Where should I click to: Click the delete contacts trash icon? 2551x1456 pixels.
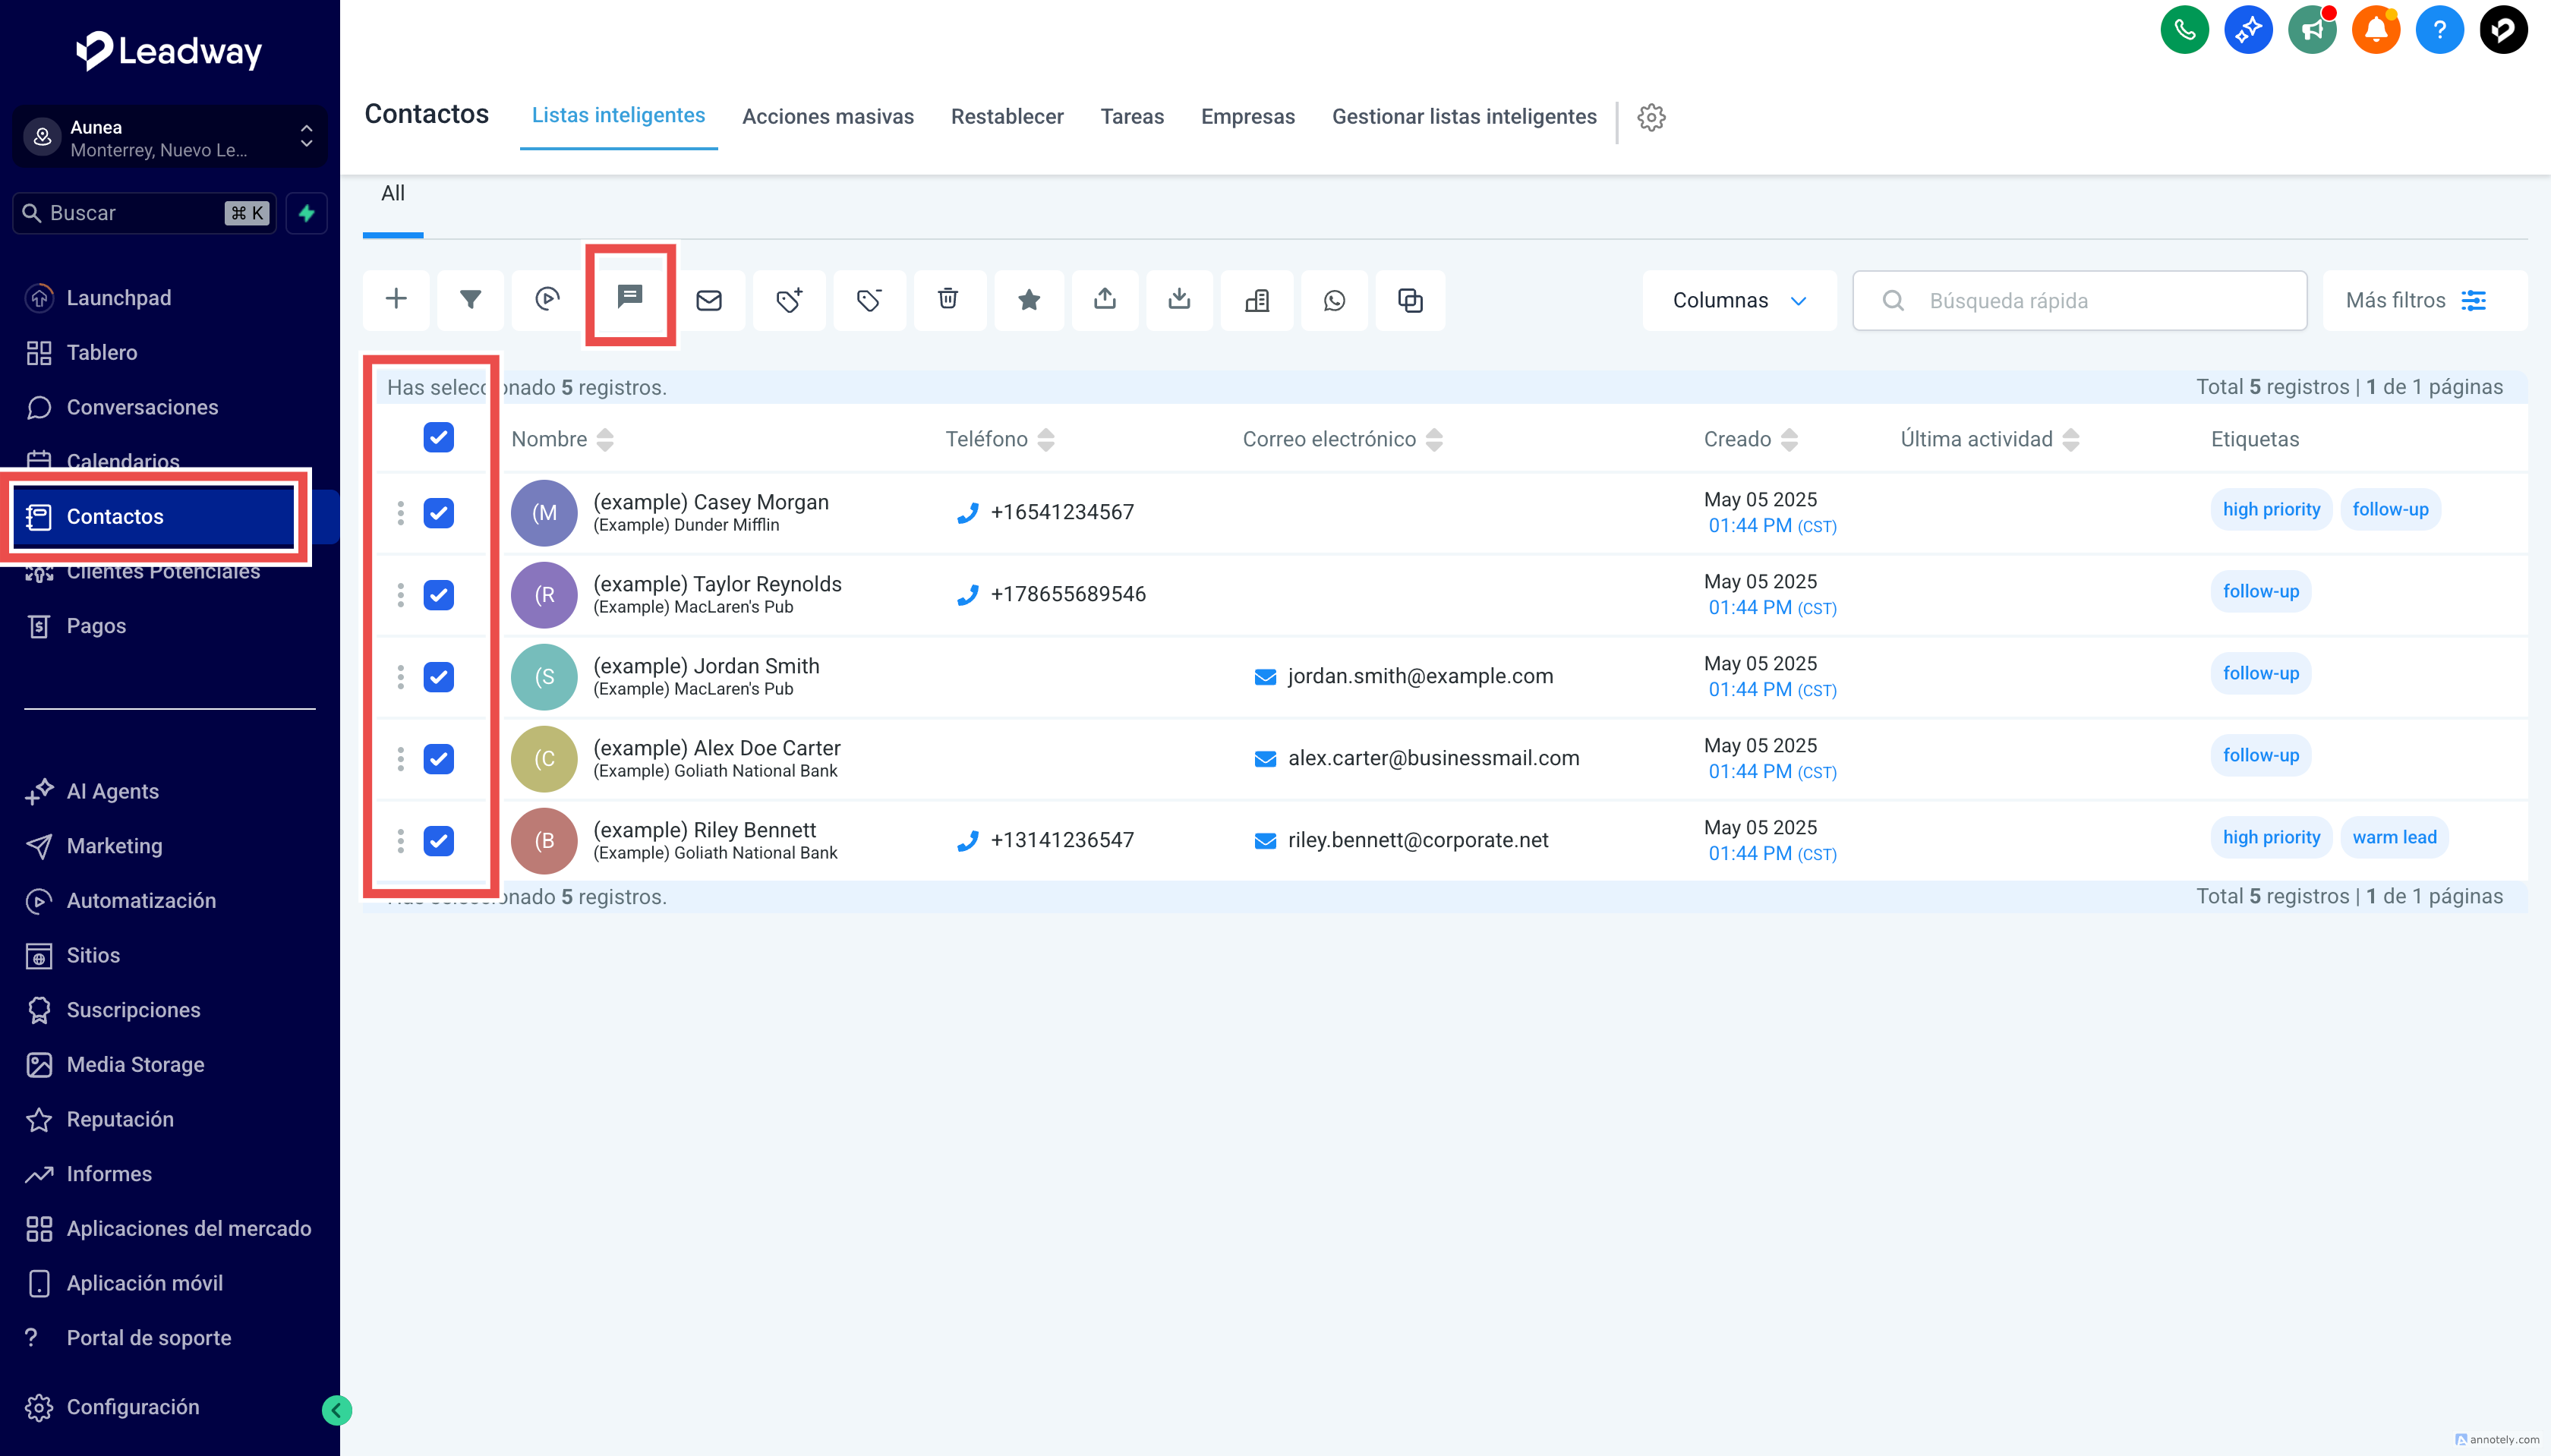click(x=948, y=299)
